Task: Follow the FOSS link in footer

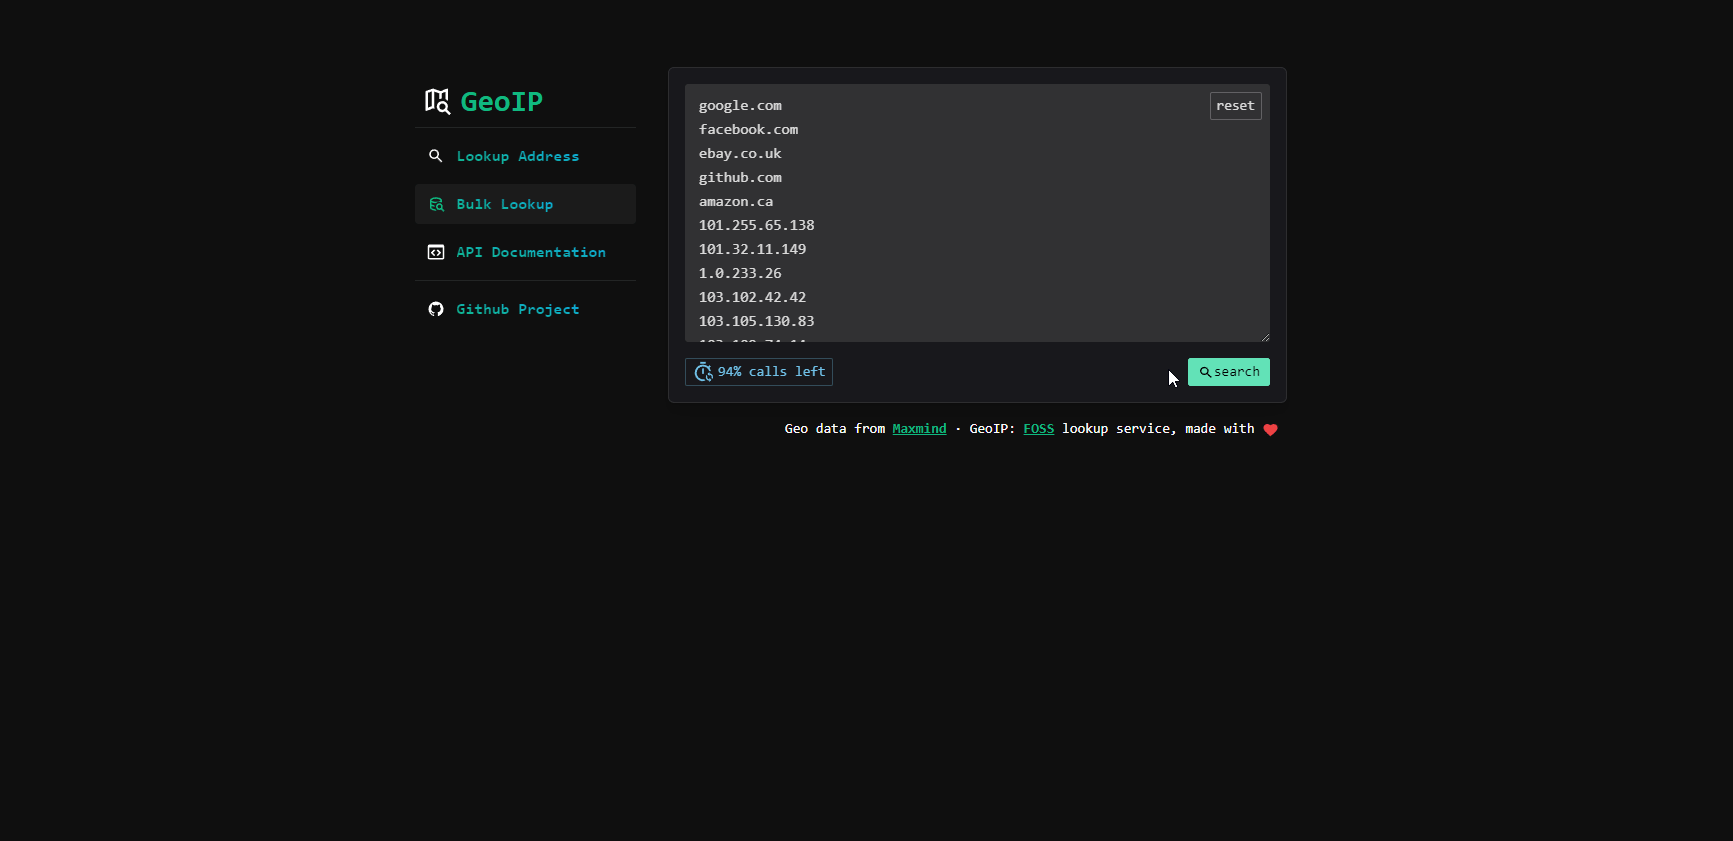Action: 1038,429
